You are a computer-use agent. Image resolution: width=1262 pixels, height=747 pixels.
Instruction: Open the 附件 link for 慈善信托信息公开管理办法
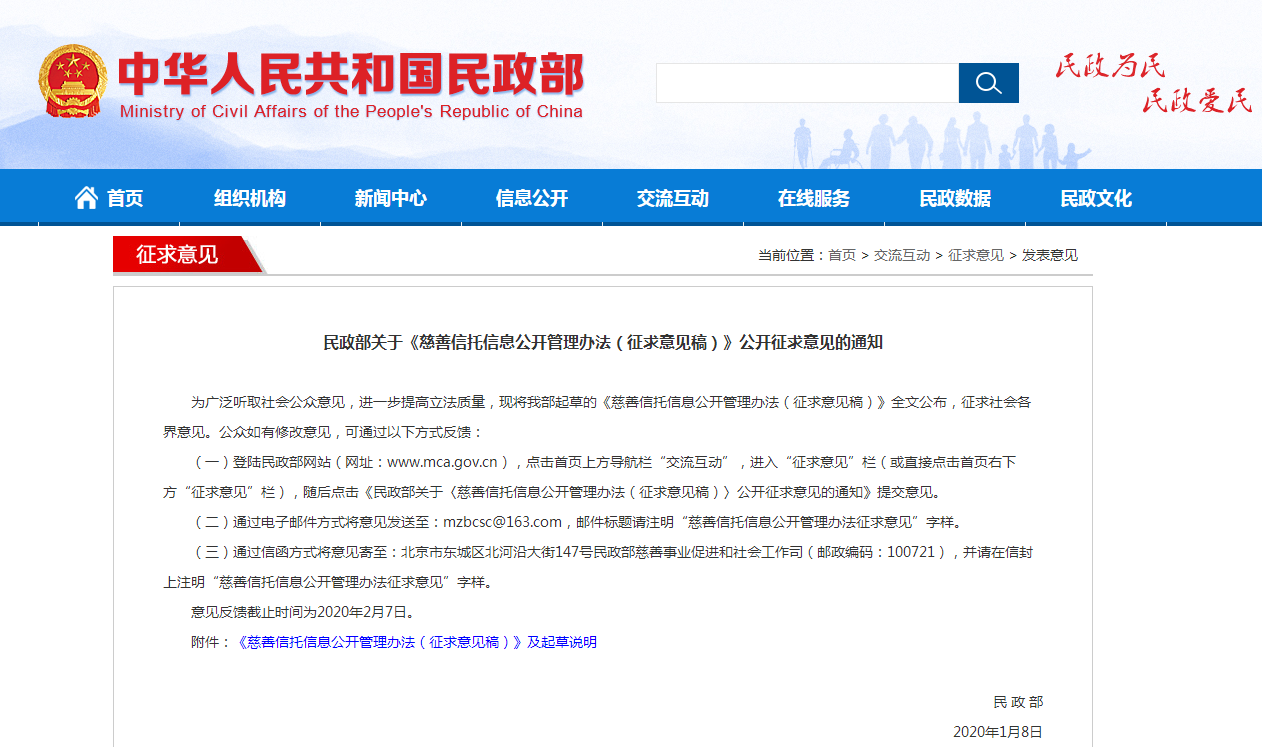415,642
